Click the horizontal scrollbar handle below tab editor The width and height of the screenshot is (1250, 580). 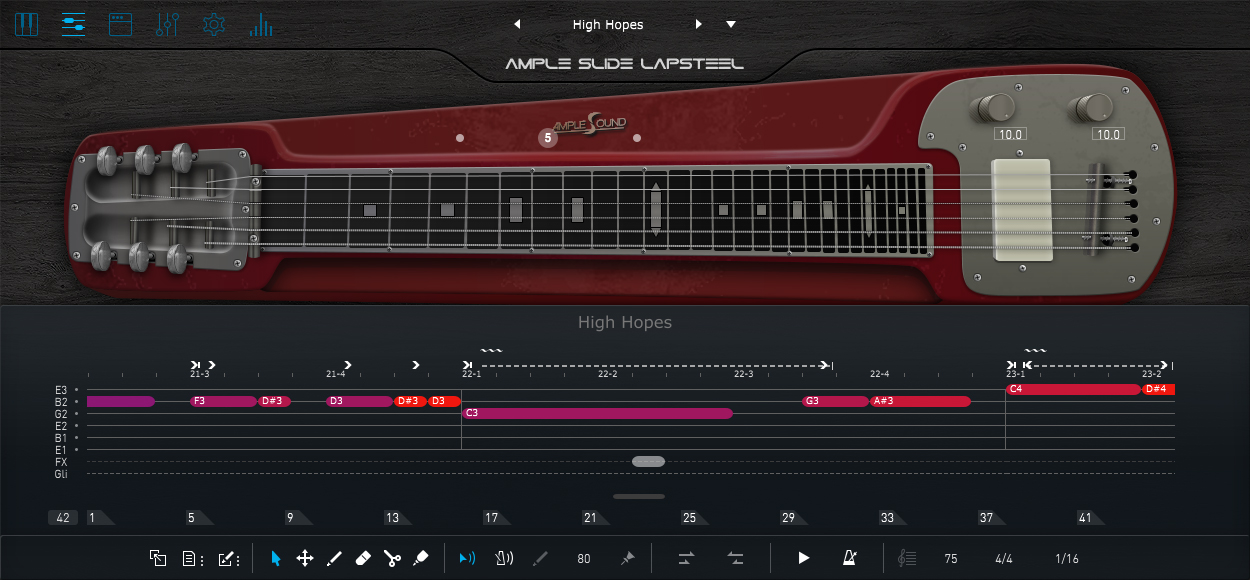pyautogui.click(x=639, y=496)
